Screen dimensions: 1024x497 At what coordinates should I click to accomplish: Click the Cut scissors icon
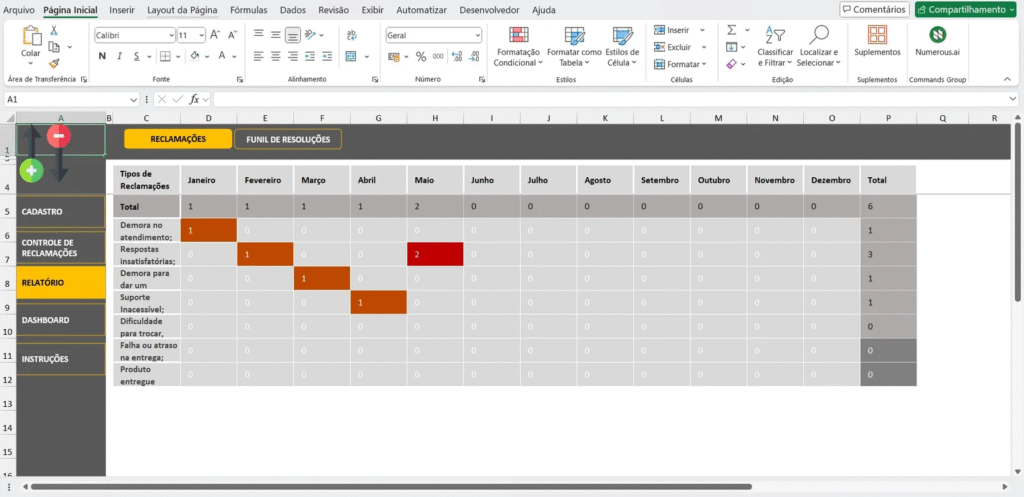54,30
